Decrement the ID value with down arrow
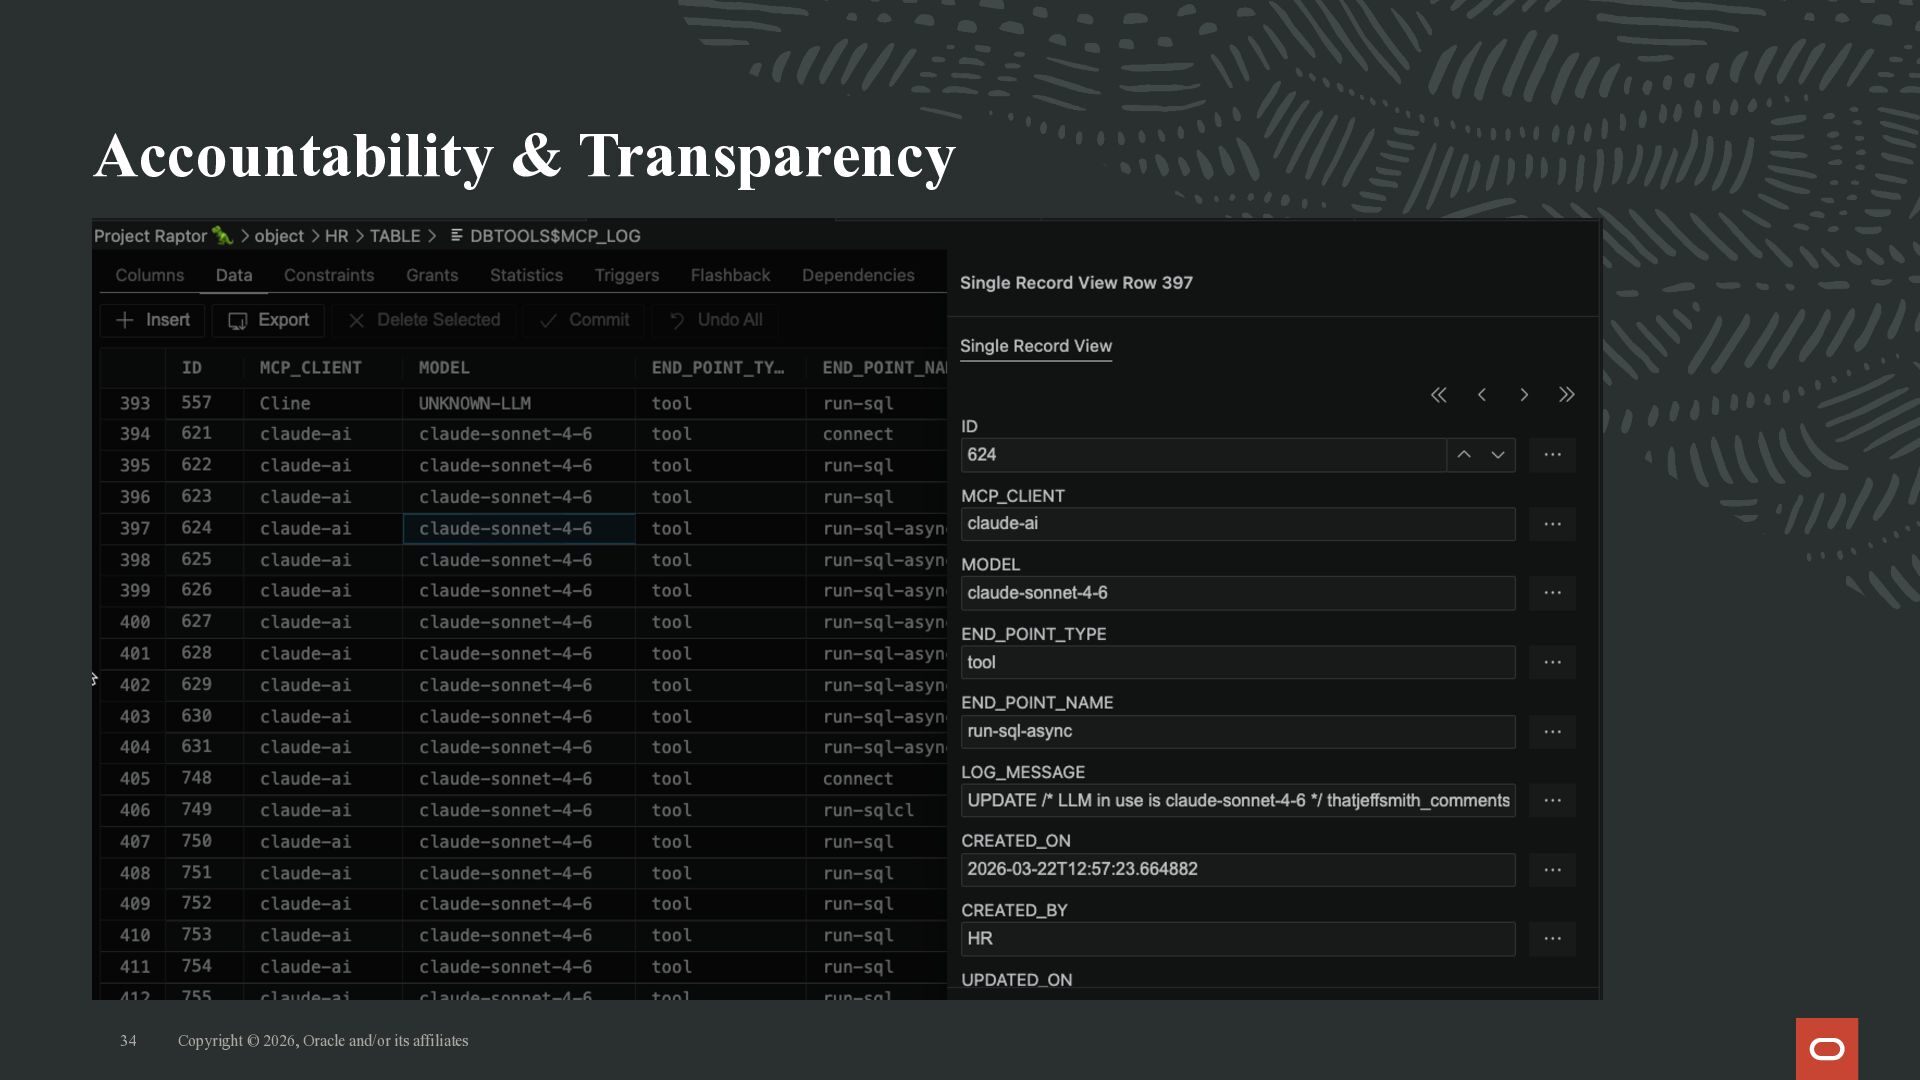 click(x=1498, y=455)
